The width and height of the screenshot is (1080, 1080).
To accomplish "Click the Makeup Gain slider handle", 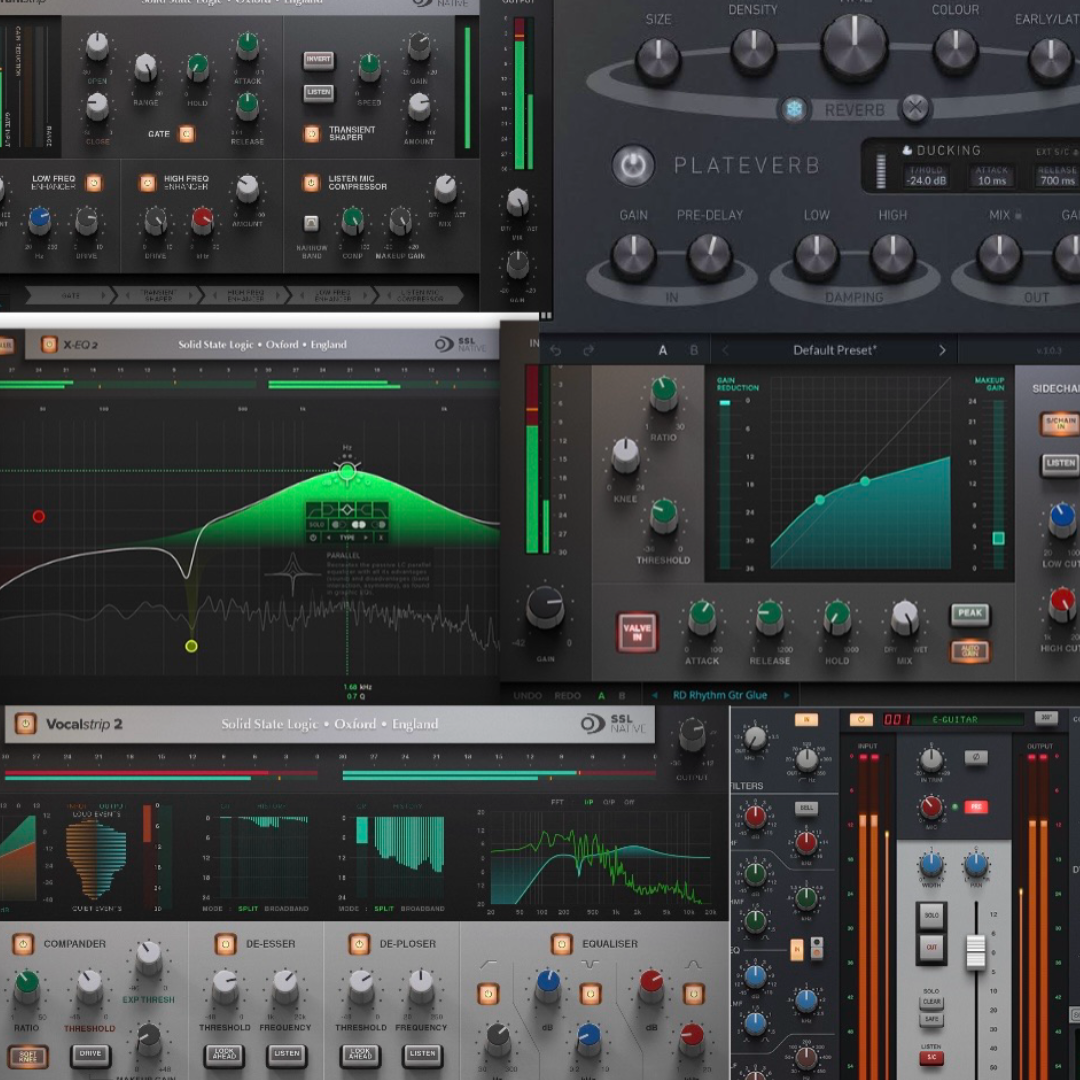I will [998, 538].
